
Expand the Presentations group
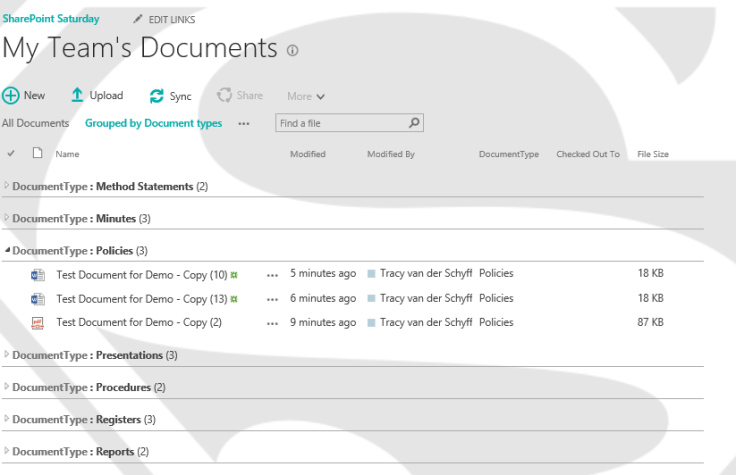tap(8, 355)
